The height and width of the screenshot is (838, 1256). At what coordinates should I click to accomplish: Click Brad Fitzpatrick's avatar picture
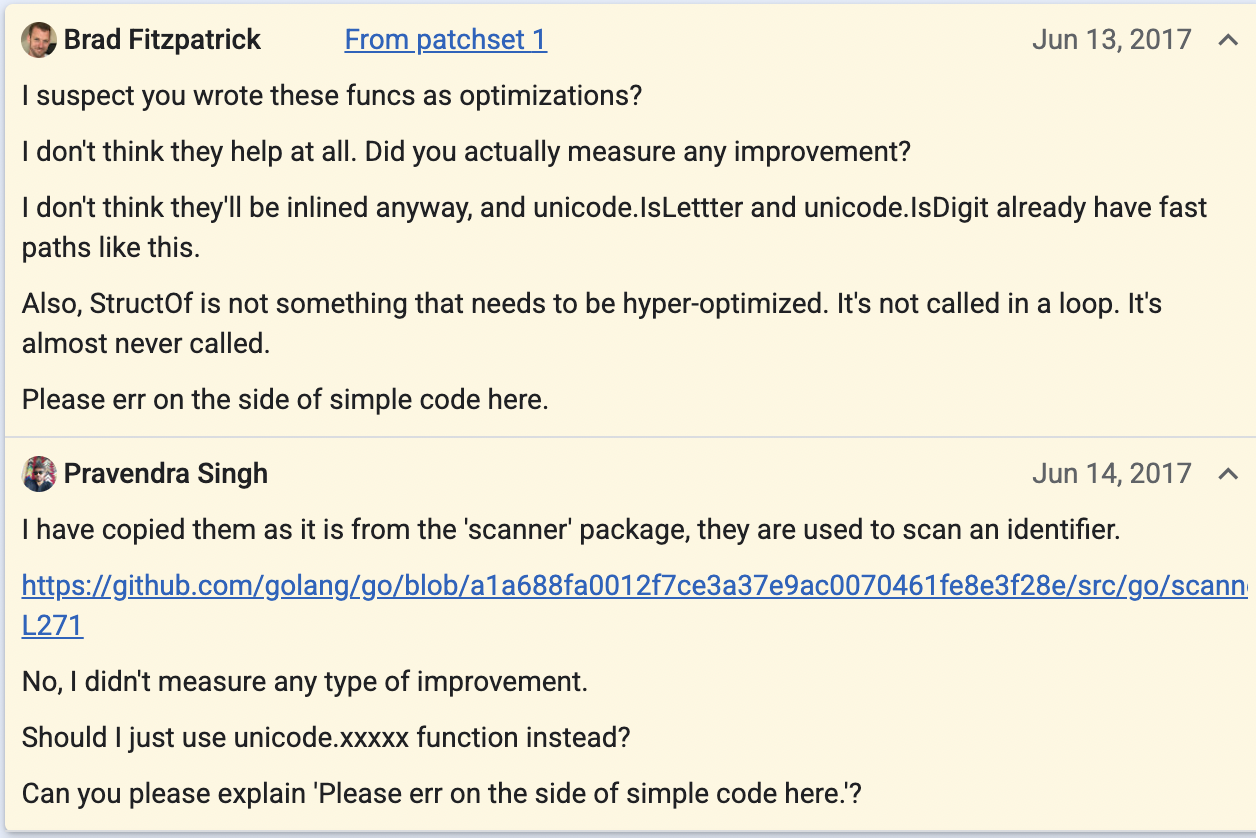[40, 40]
